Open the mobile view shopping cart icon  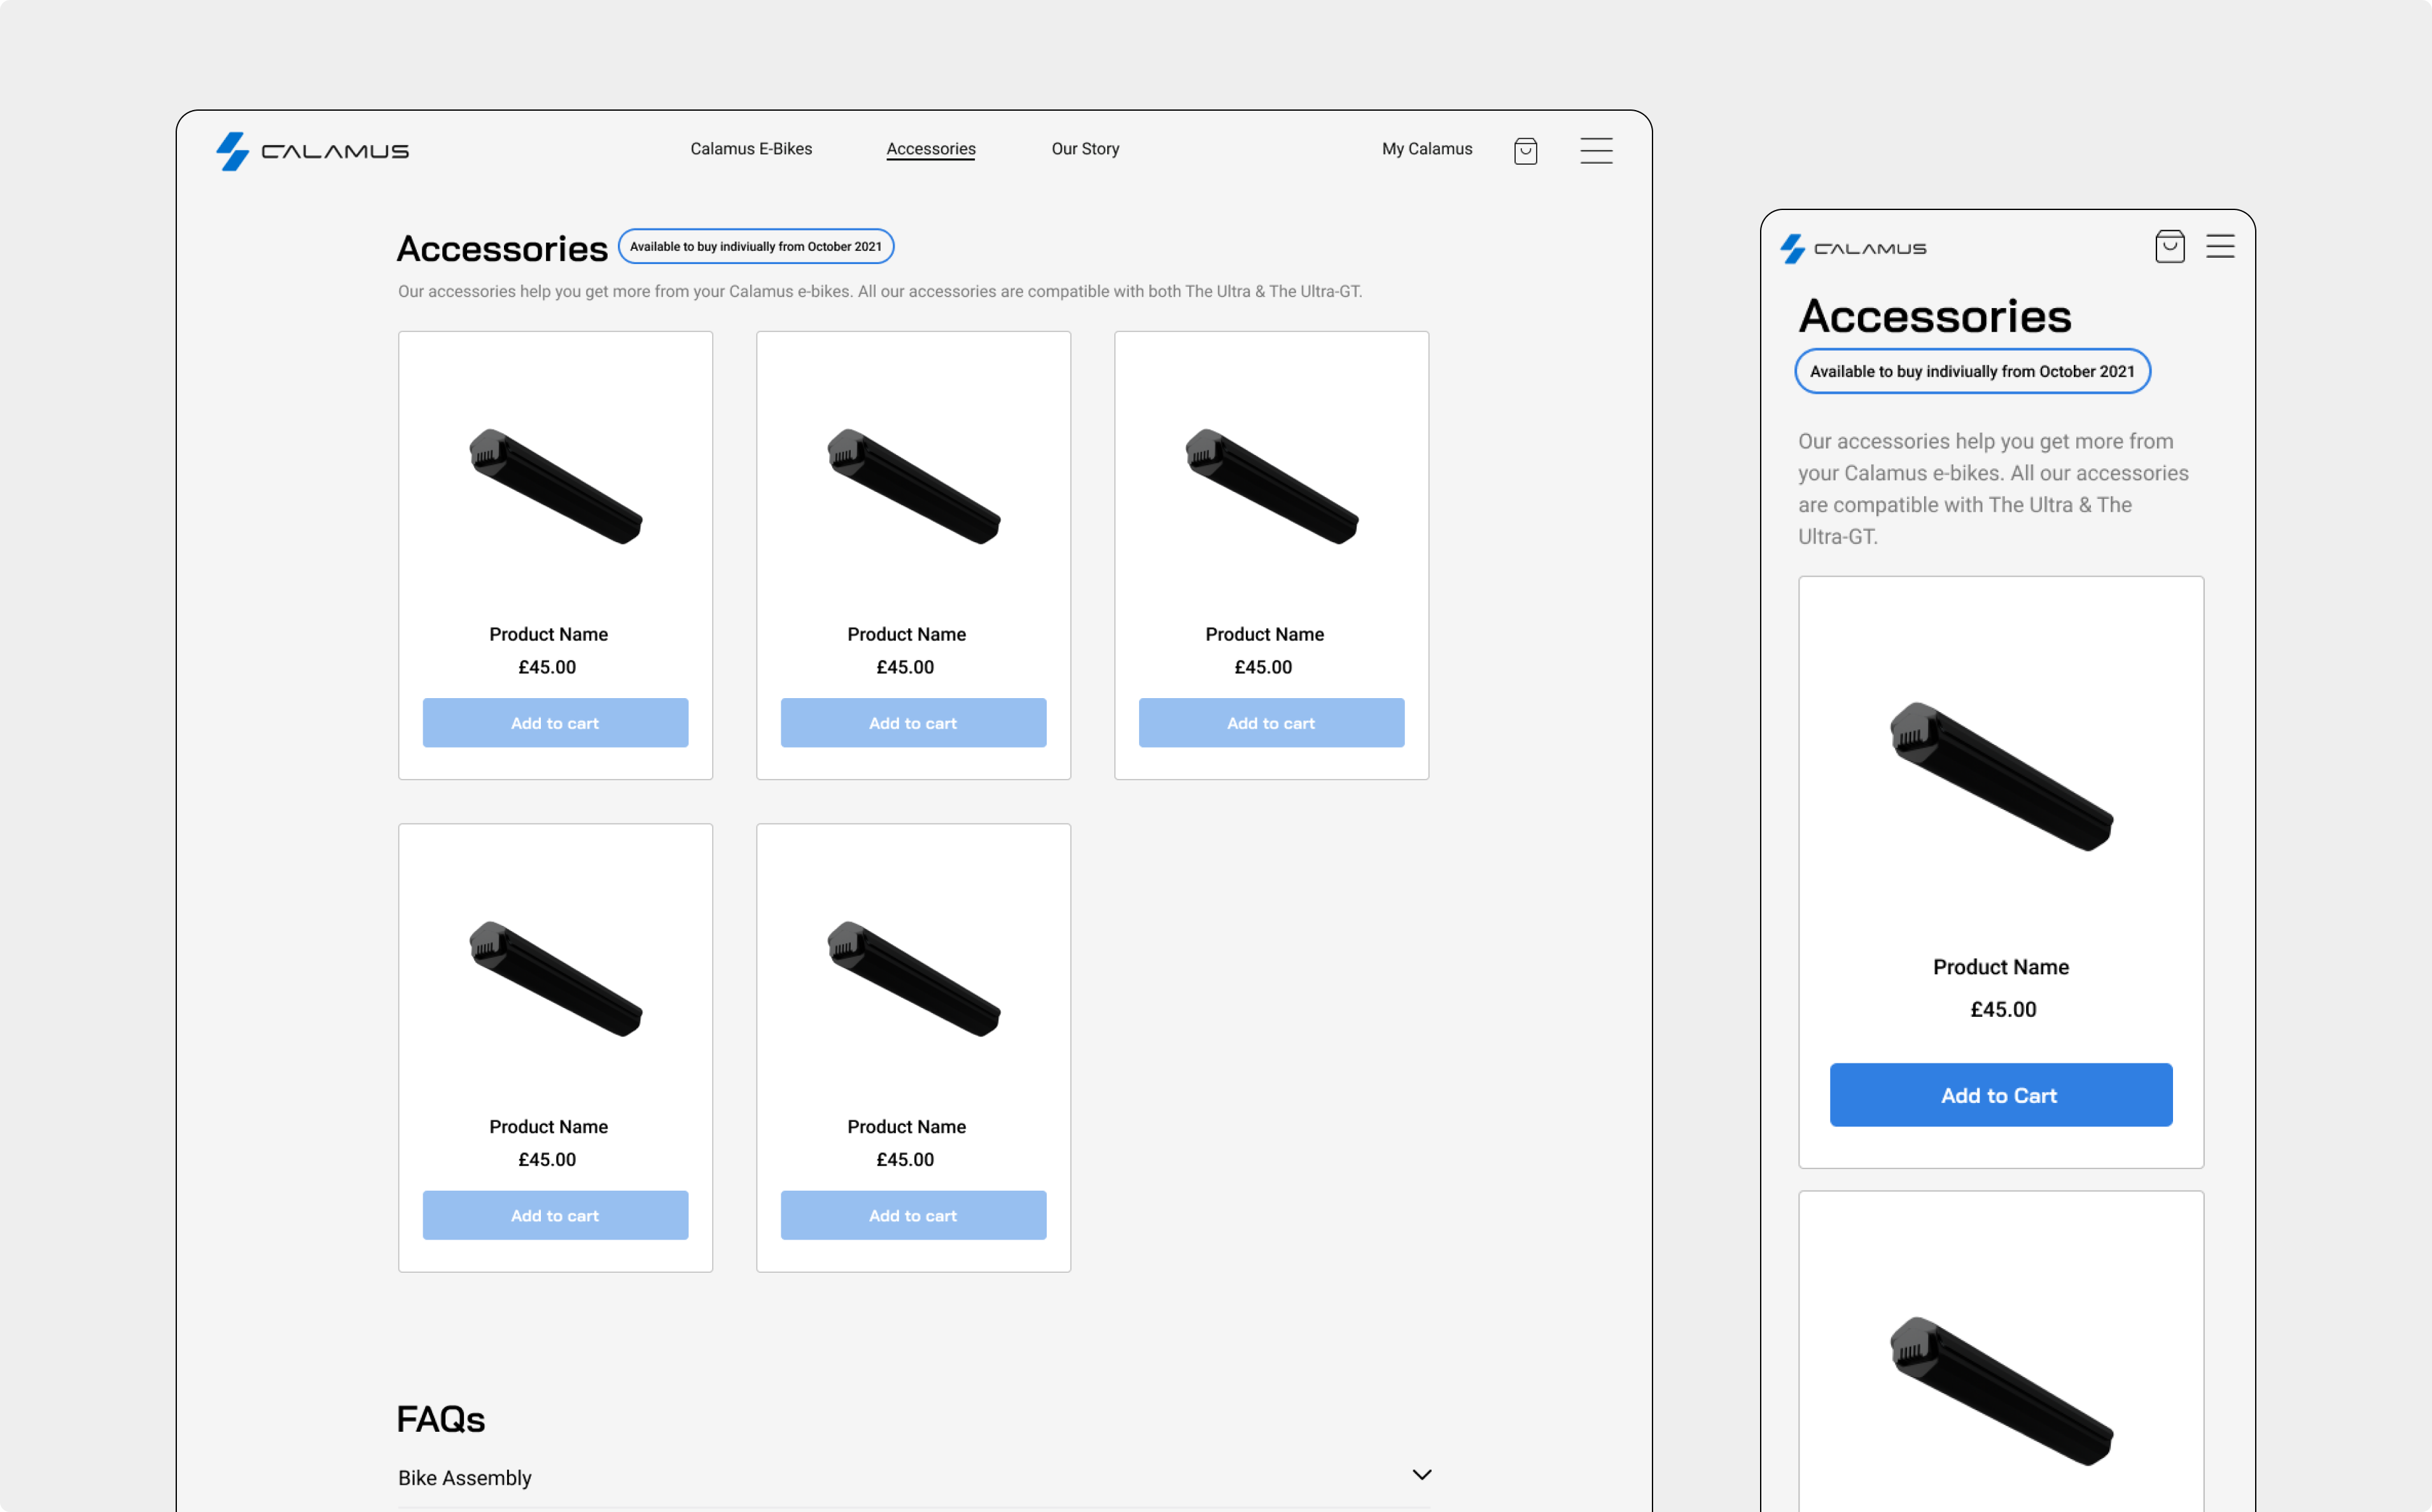2169,247
